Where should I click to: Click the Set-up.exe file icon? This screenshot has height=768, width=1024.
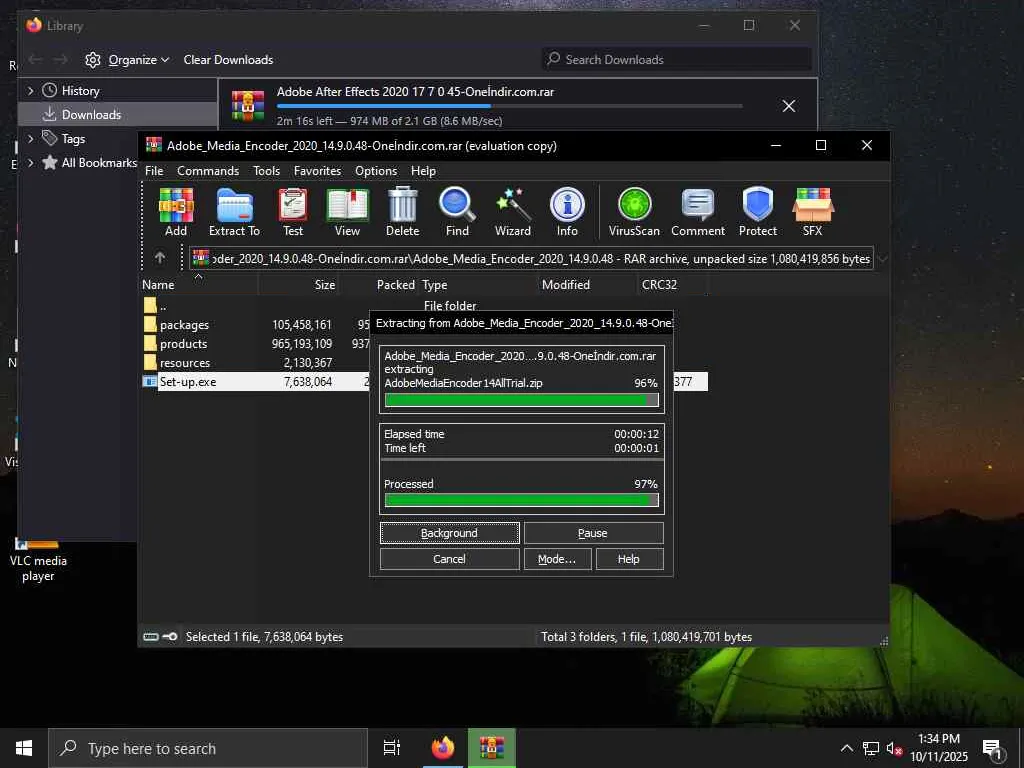pyautogui.click(x=150, y=381)
